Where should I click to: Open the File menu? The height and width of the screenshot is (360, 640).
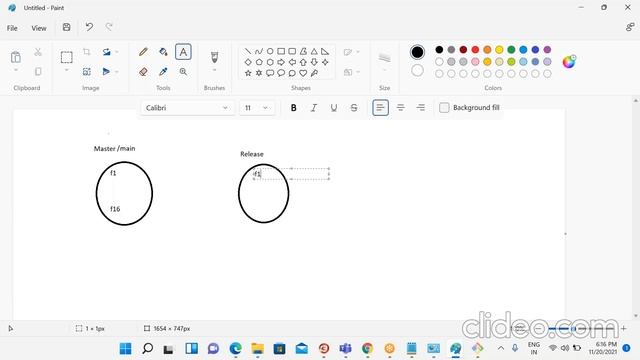[x=12, y=28]
